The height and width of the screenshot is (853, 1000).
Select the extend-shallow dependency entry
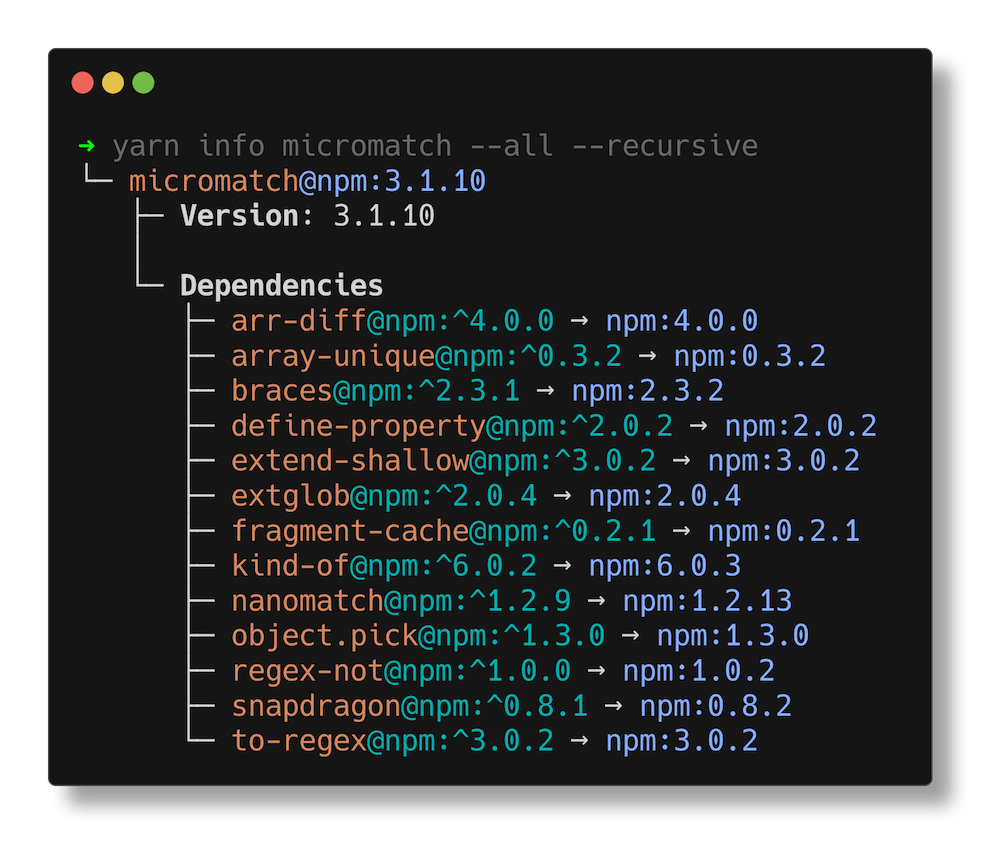click(545, 461)
